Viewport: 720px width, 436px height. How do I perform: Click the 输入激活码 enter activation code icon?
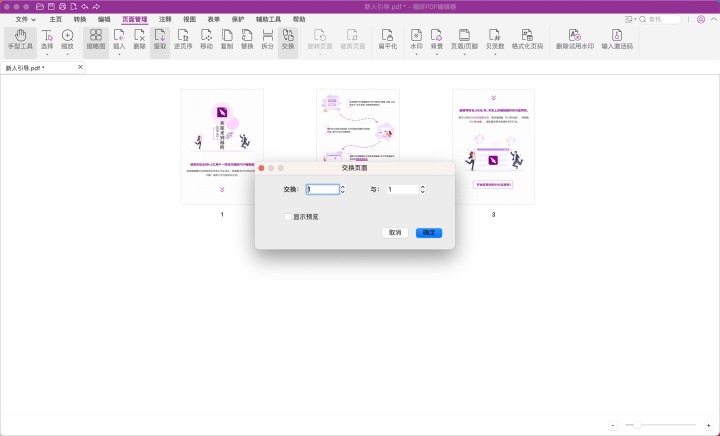(617, 36)
